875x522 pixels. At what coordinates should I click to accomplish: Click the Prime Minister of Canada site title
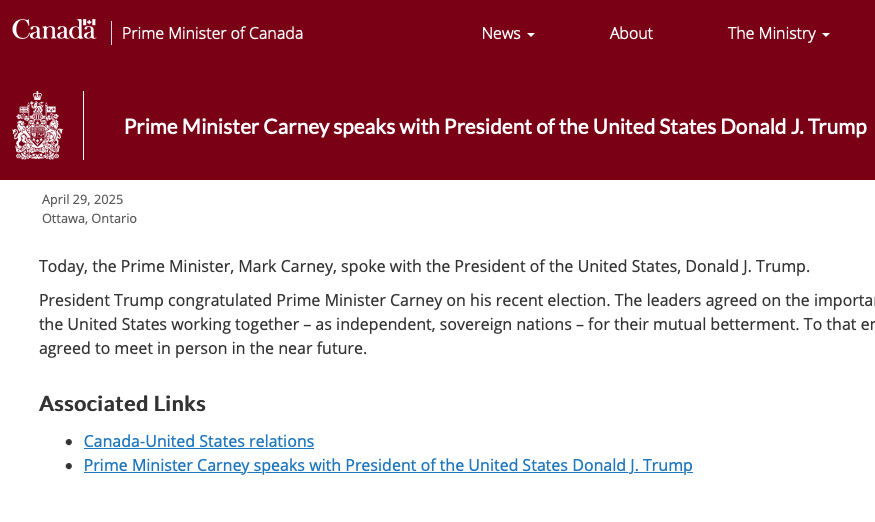click(x=212, y=33)
